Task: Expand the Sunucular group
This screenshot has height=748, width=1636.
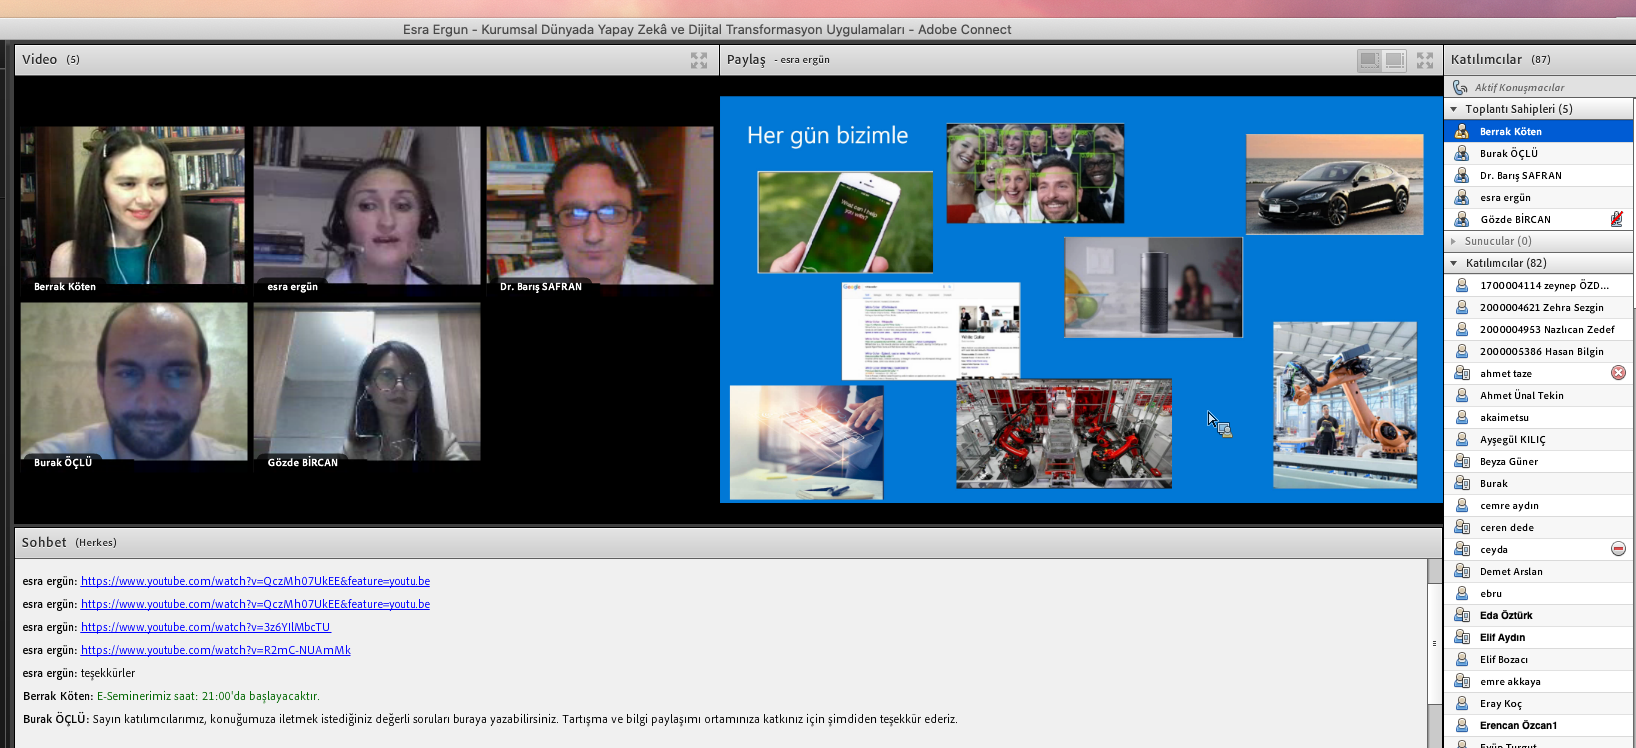Action: pos(1454,241)
